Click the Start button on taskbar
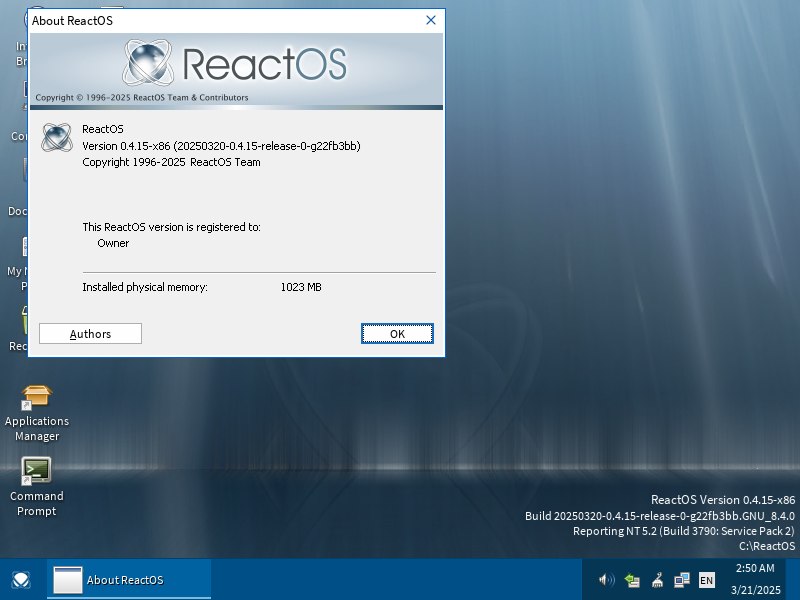Screen dimensions: 800x600 [20, 580]
